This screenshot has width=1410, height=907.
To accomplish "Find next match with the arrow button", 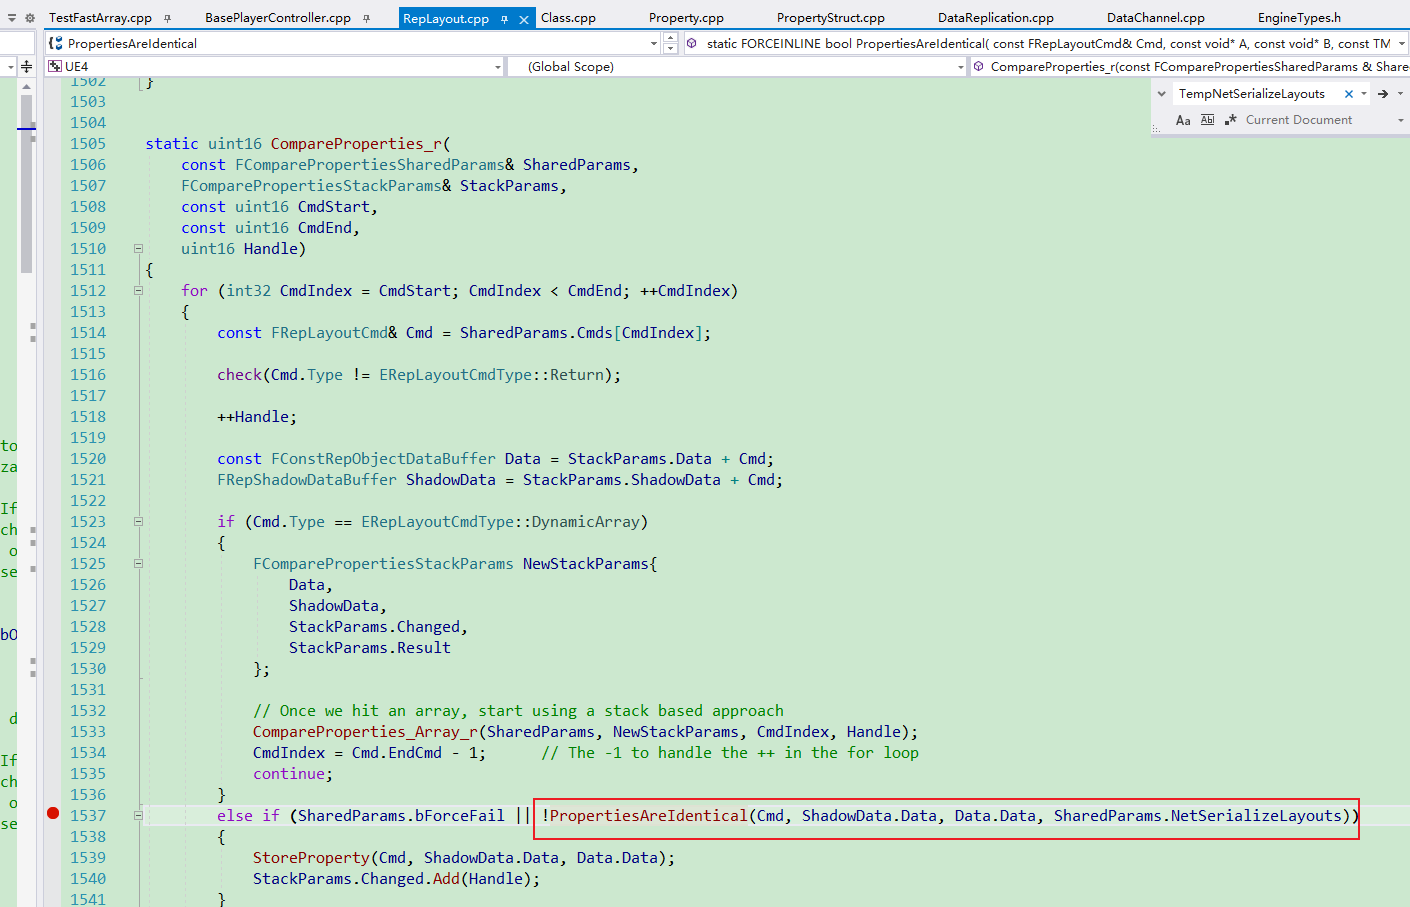I will point(1383,94).
